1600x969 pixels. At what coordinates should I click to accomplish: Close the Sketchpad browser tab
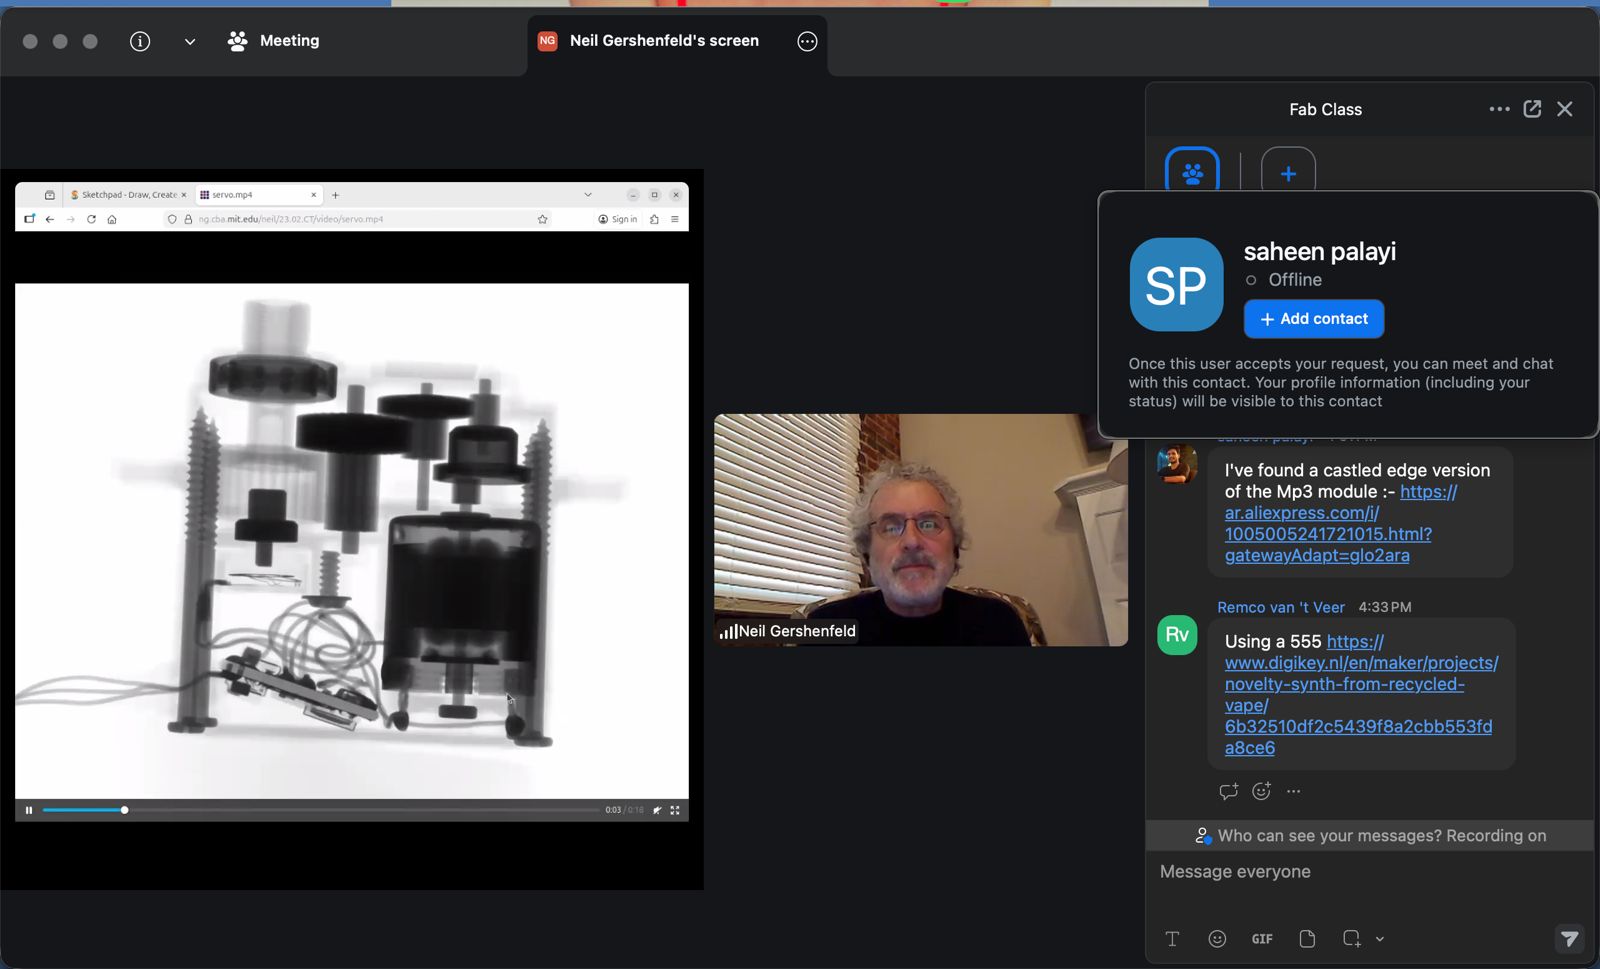184,195
